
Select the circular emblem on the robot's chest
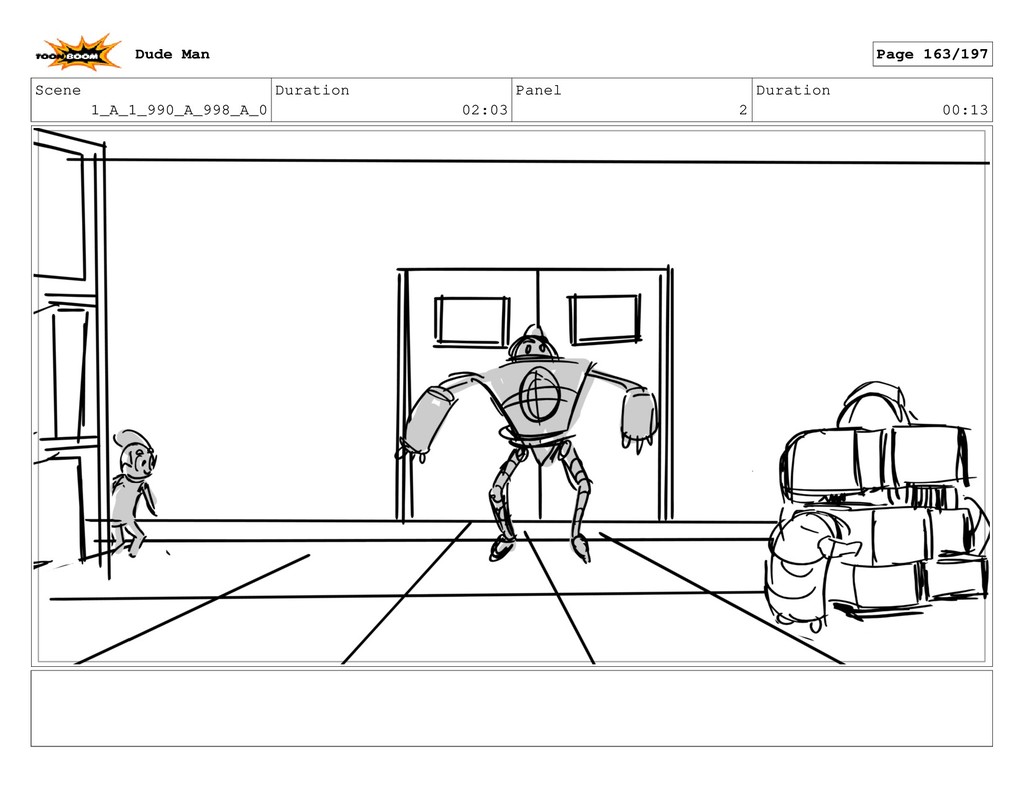point(539,394)
